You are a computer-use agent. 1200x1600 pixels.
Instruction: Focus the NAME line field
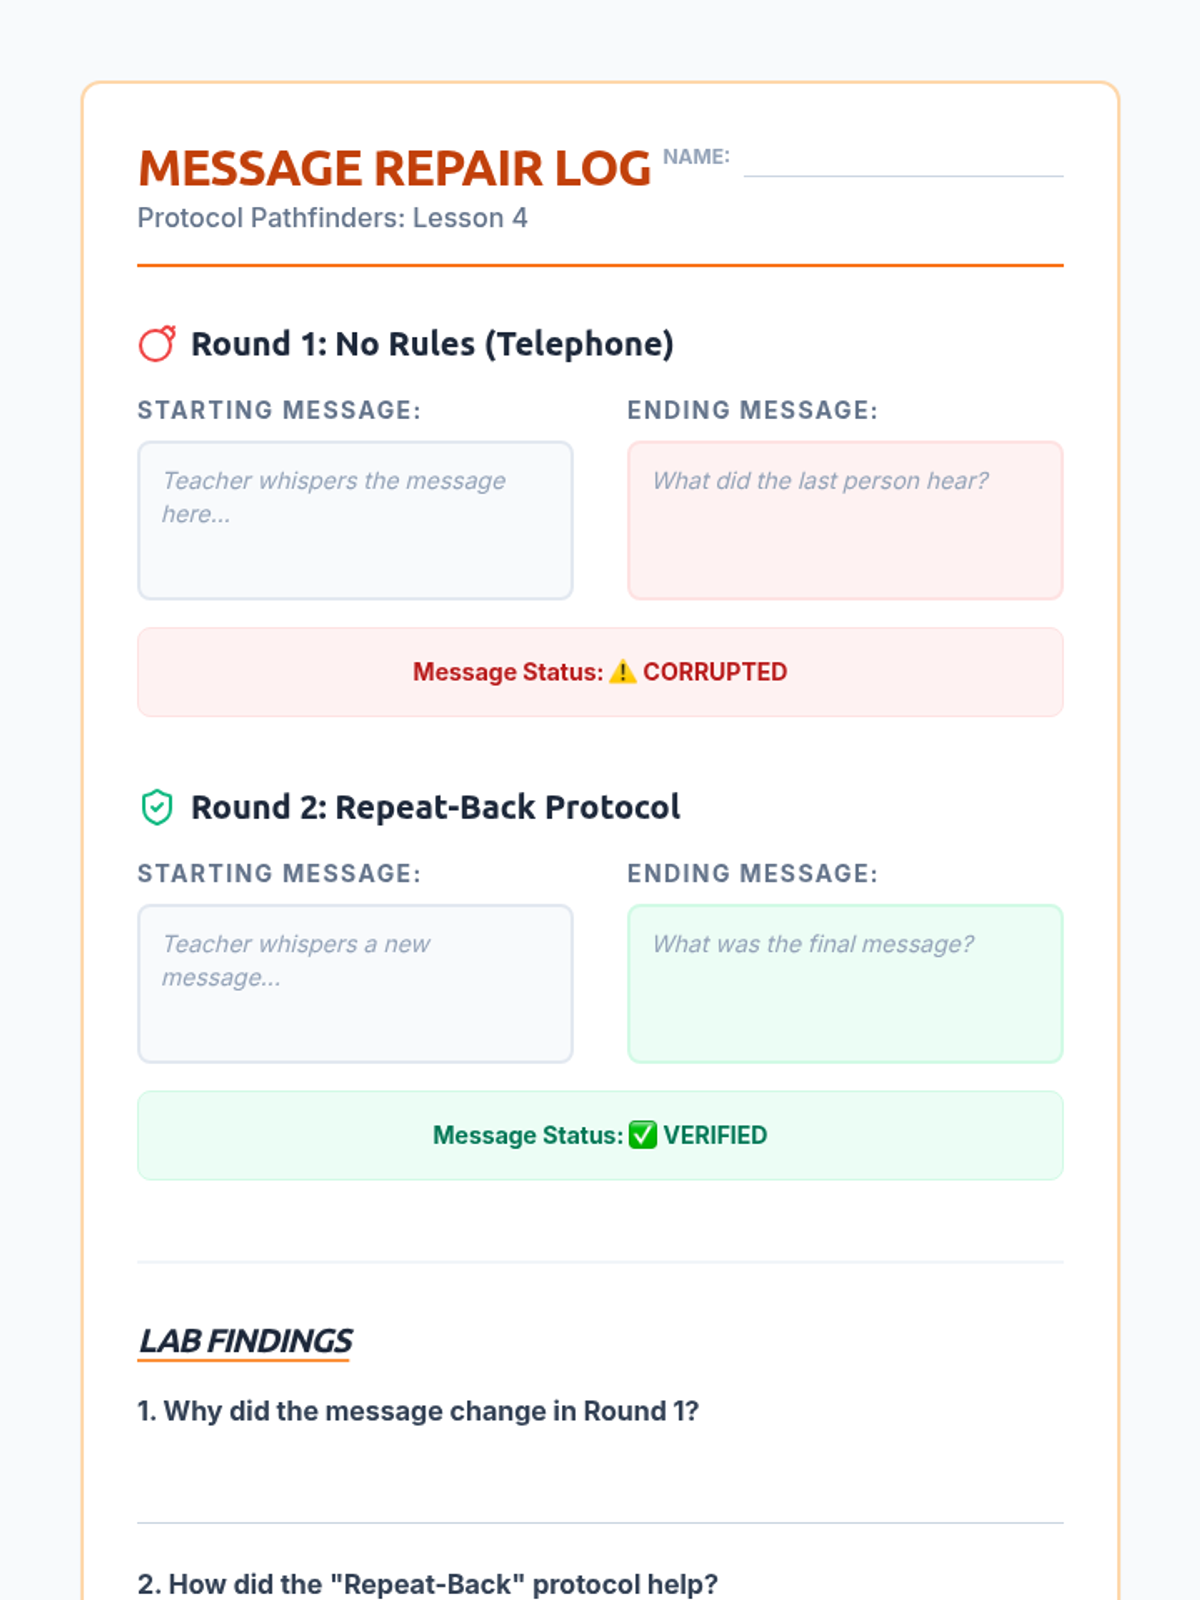pos(903,160)
